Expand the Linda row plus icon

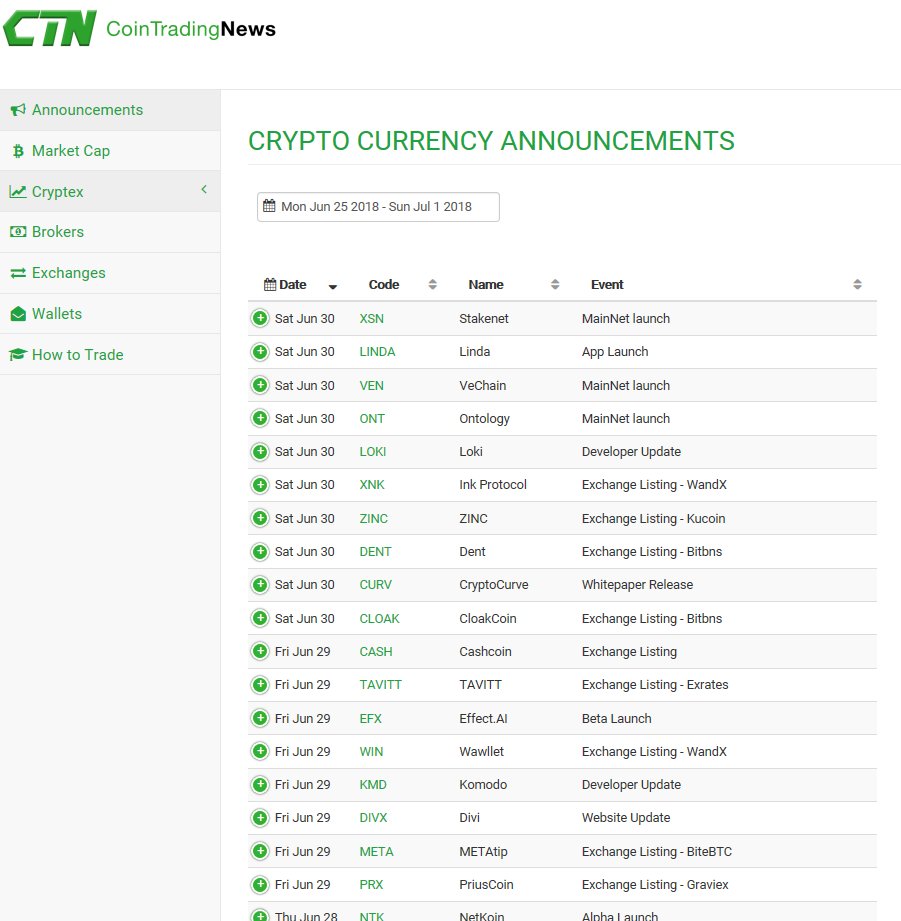click(x=260, y=351)
